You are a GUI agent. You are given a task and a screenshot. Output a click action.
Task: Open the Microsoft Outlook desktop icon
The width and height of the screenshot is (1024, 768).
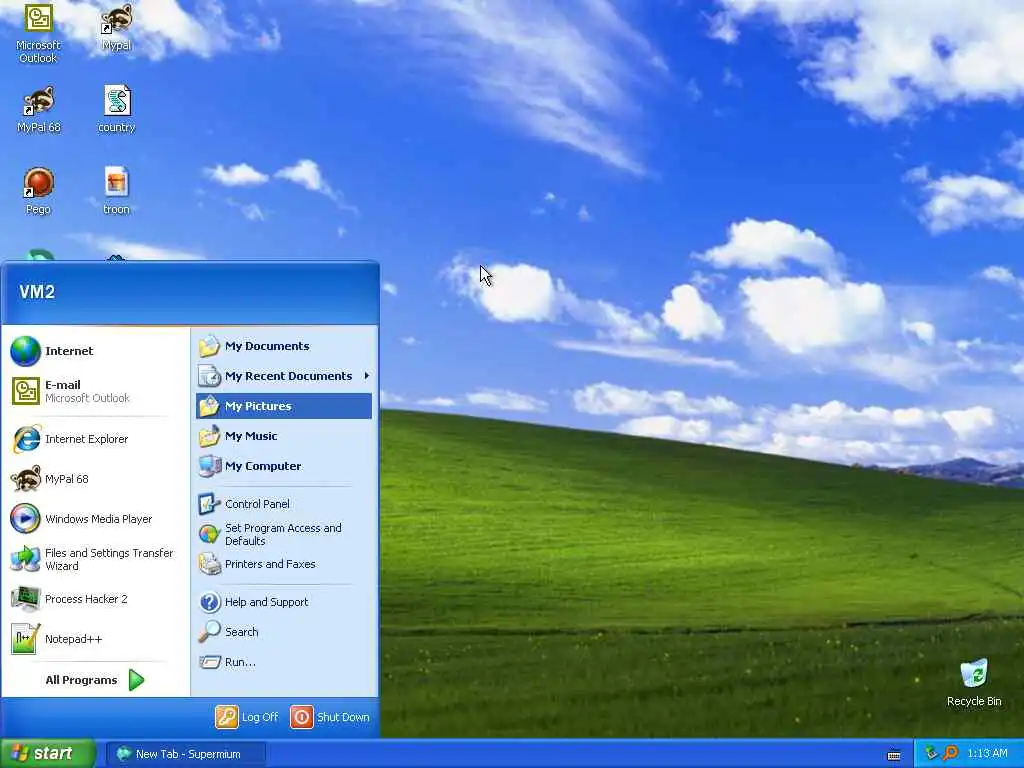click(x=38, y=33)
